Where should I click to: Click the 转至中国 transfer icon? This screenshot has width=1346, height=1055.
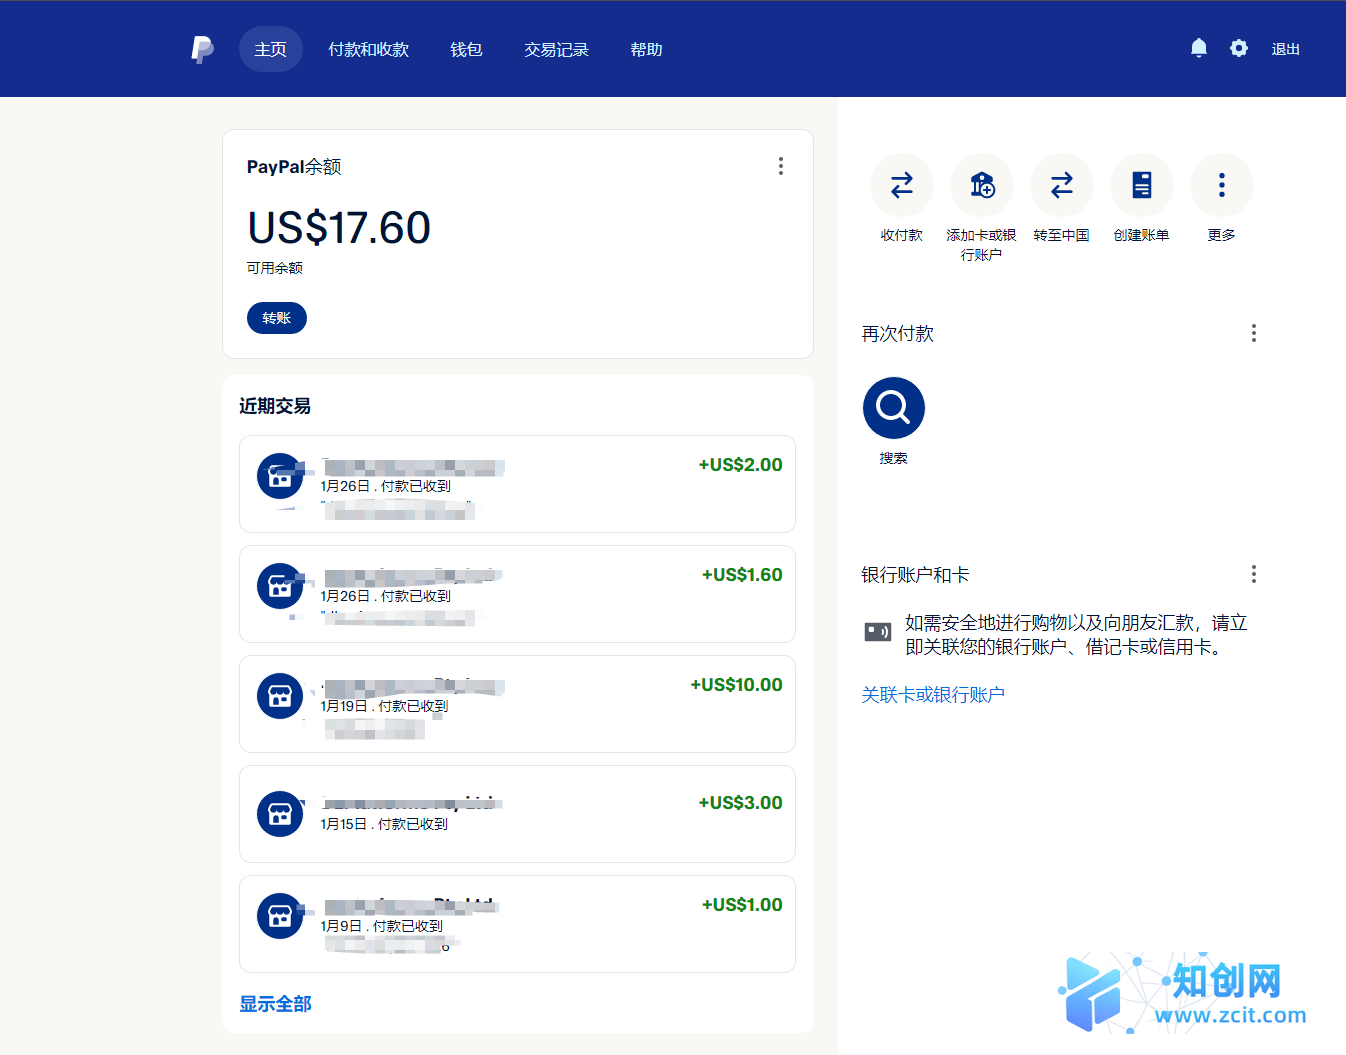[x=1061, y=185]
